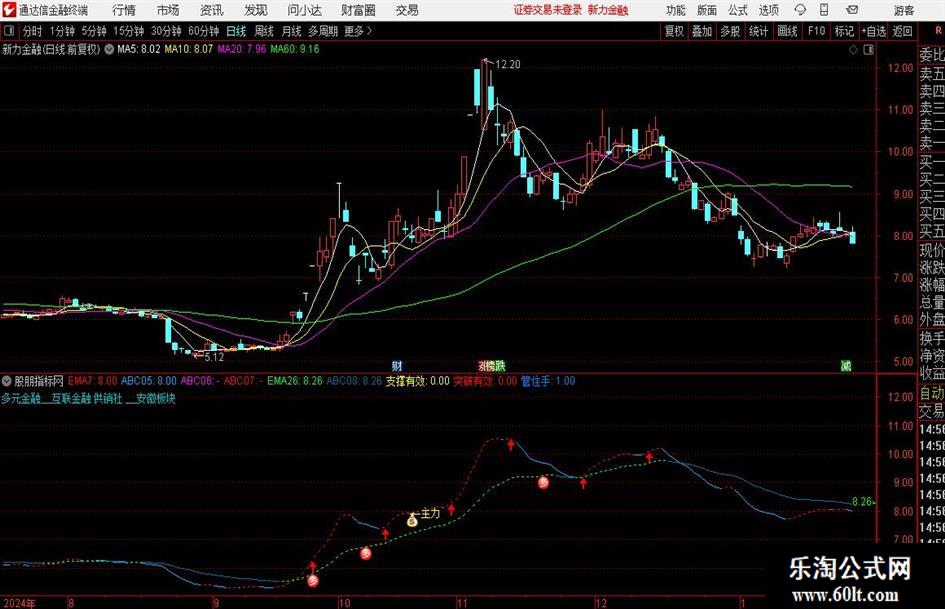Click the 标记 mark button
Image resolution: width=945 pixels, height=609 pixels.
pos(844,31)
